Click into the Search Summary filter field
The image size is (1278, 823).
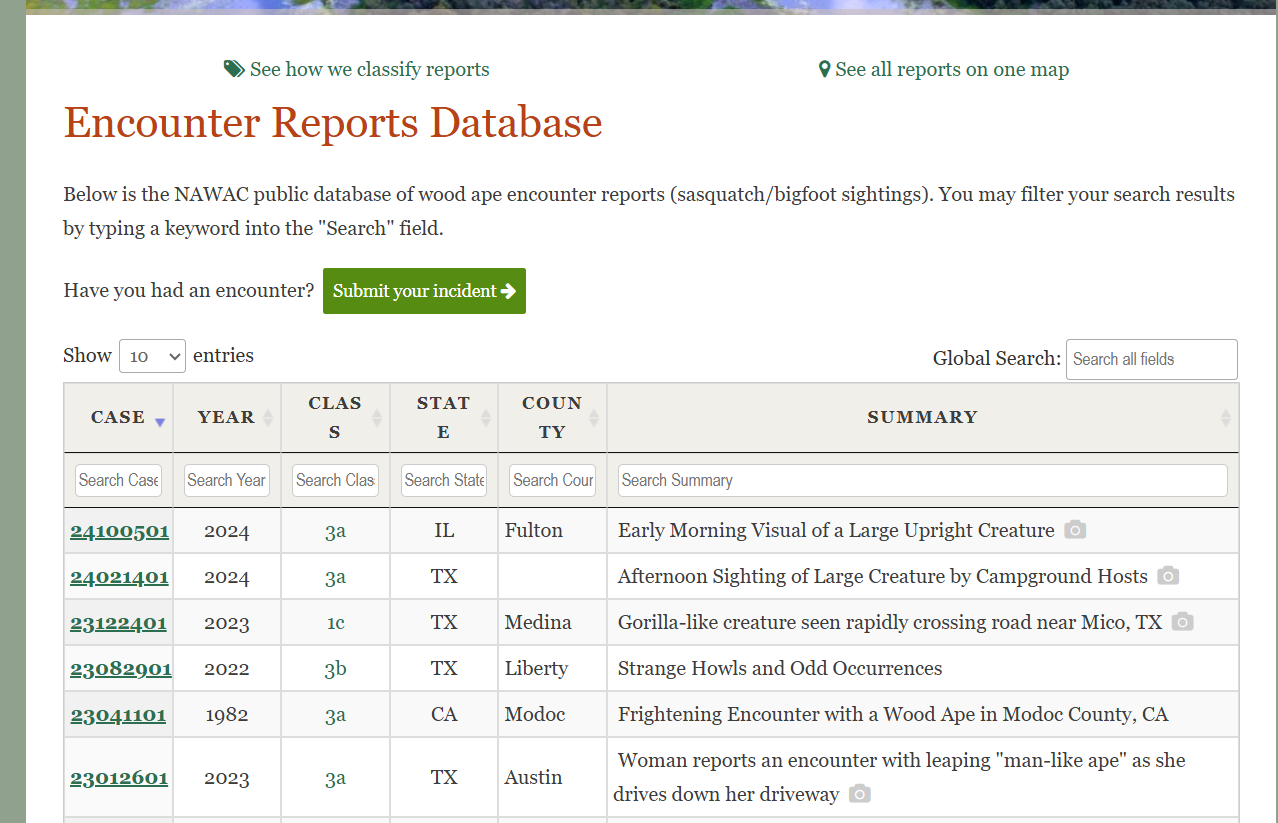tap(922, 480)
